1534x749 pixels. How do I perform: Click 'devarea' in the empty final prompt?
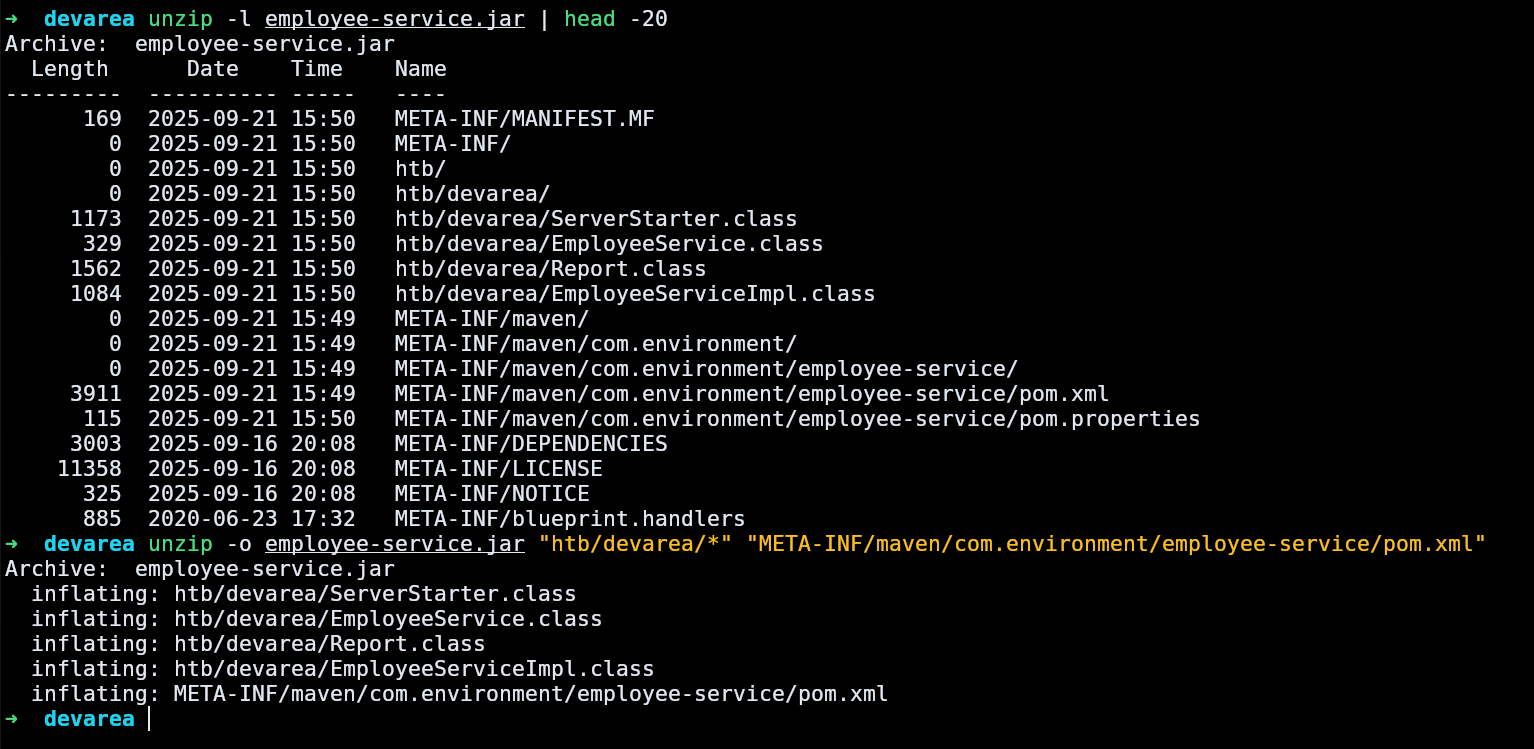point(89,719)
